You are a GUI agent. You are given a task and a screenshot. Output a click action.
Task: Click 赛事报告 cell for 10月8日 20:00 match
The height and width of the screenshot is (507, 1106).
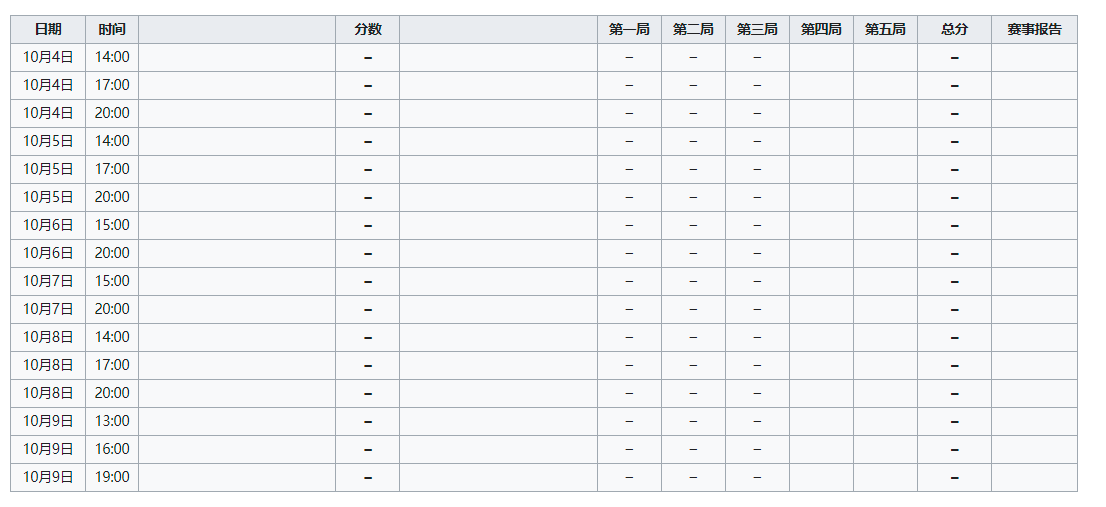[x=1034, y=393]
